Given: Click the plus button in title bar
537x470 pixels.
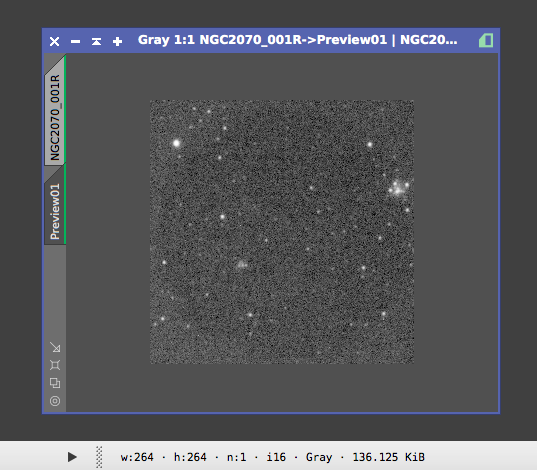Looking at the screenshot, I should click(117, 41).
